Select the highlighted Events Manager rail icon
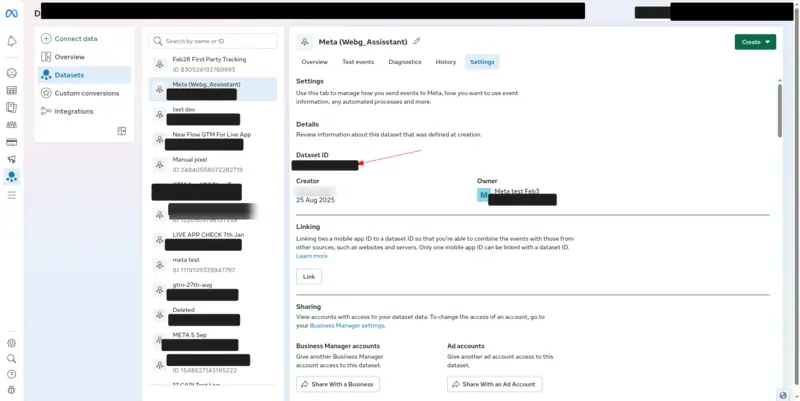Viewport: 800px width, 401px height. pos(11,177)
